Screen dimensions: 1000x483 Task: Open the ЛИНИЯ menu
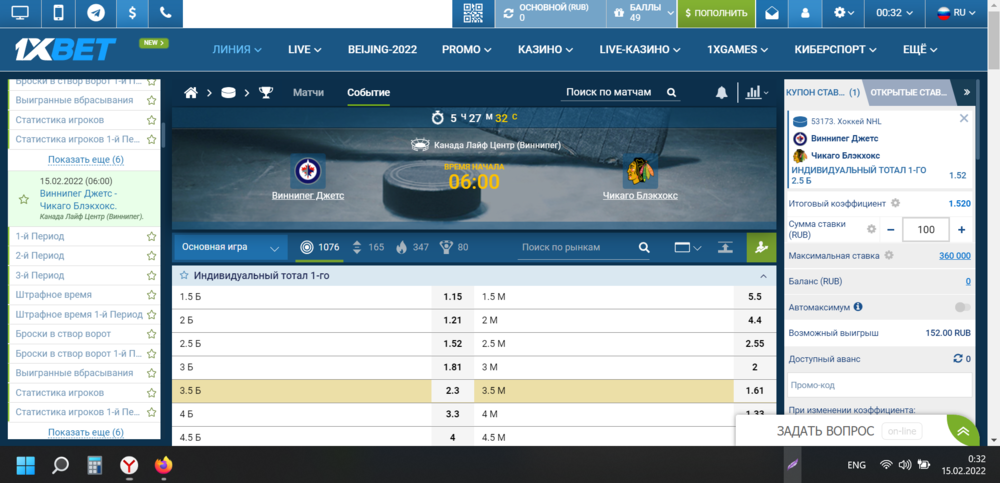pyautogui.click(x=237, y=49)
